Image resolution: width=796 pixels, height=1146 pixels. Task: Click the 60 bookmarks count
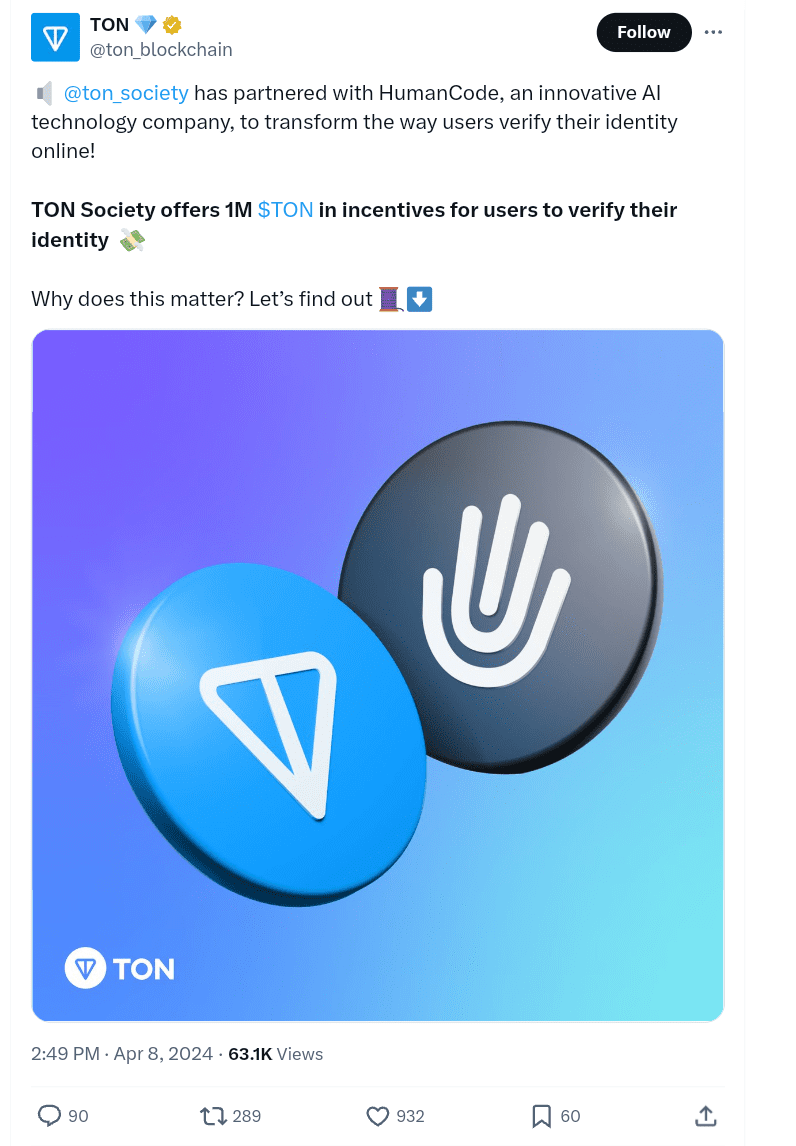[570, 1116]
